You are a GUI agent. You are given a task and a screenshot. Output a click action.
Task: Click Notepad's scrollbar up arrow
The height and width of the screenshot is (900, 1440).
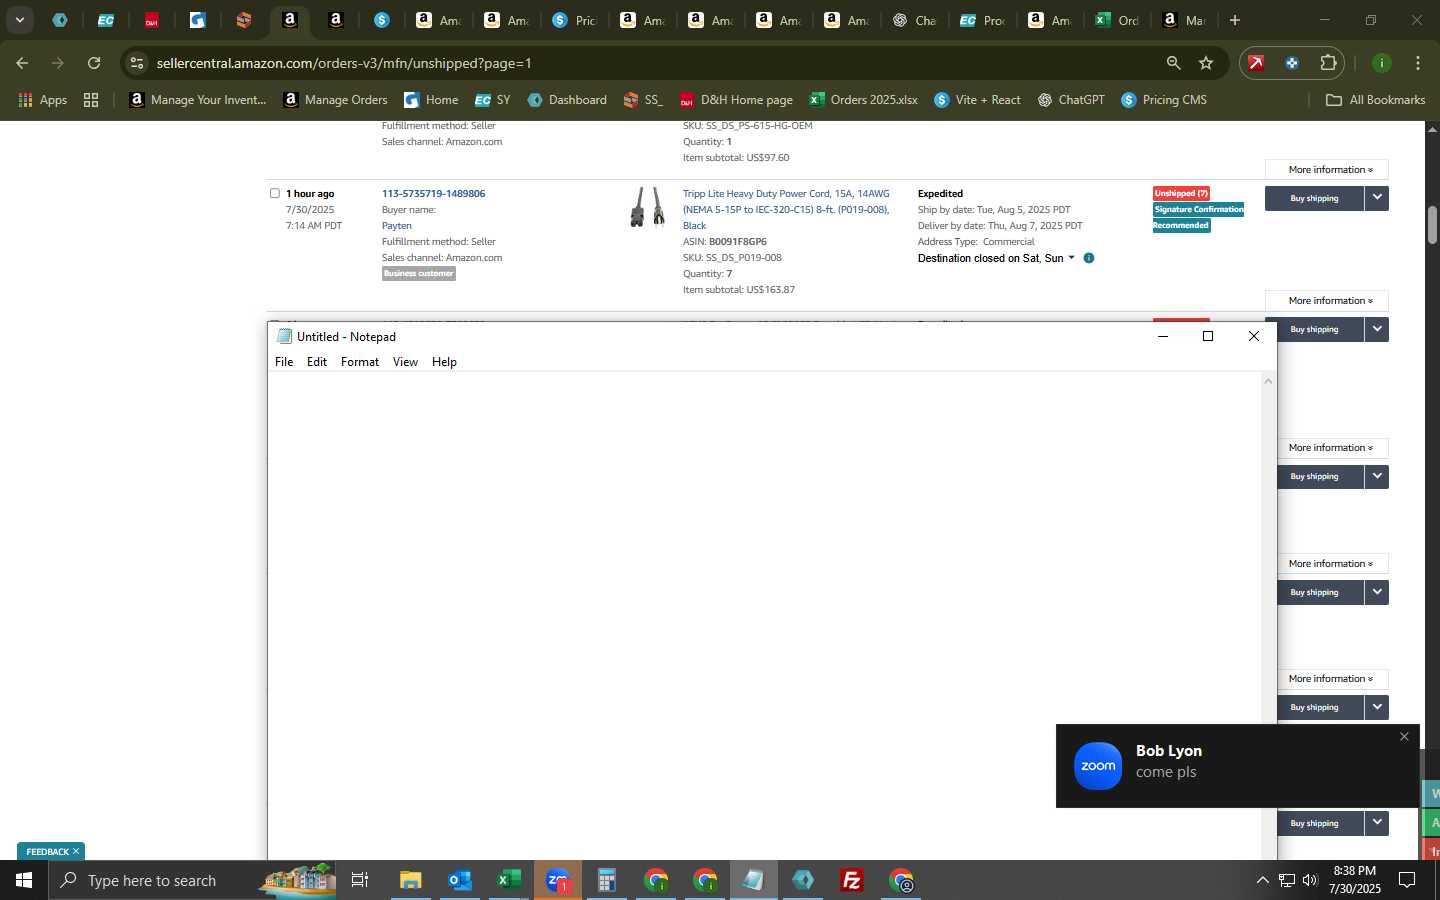(1269, 381)
